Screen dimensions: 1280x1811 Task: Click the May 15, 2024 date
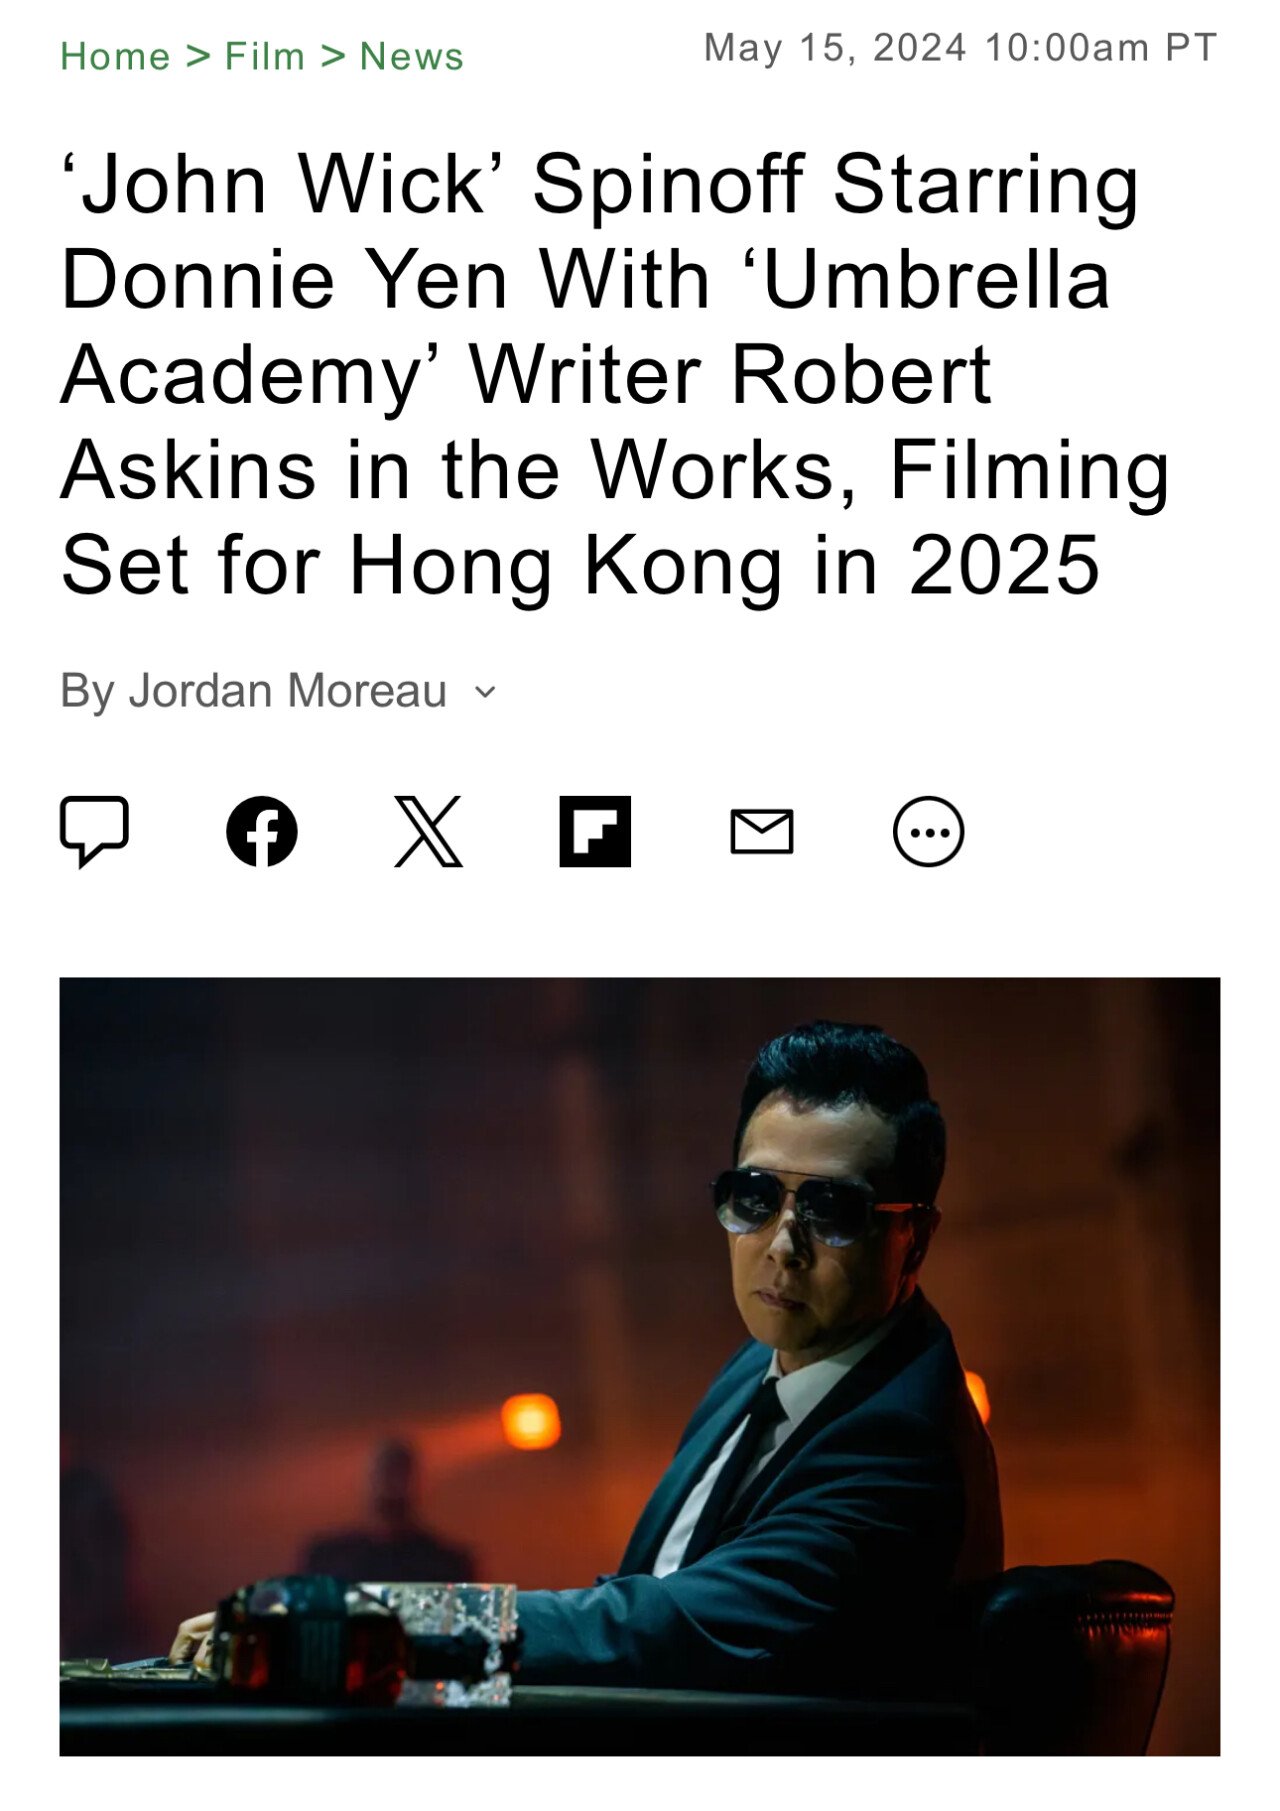point(836,47)
